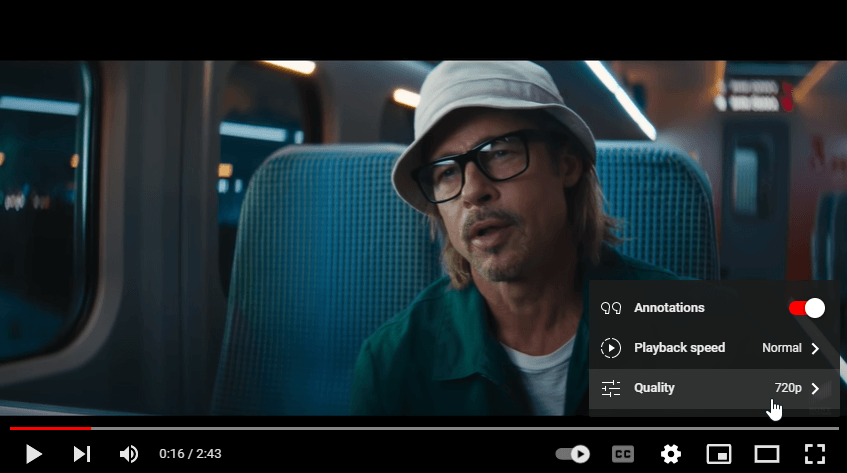Enter full screen mode
This screenshot has width=847, height=473.
click(x=815, y=454)
